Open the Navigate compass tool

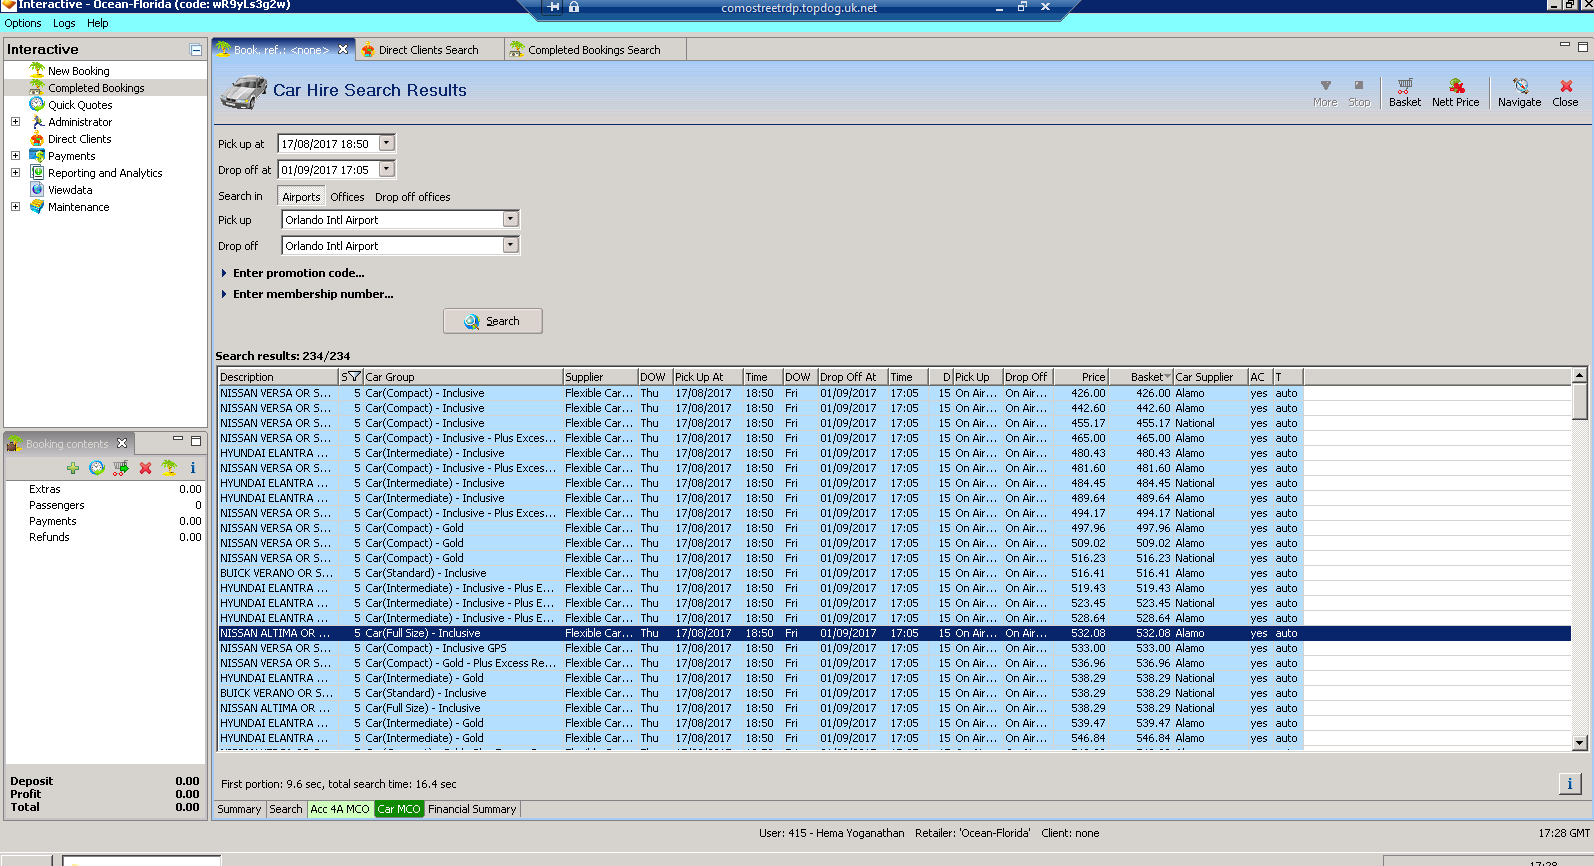1519,92
